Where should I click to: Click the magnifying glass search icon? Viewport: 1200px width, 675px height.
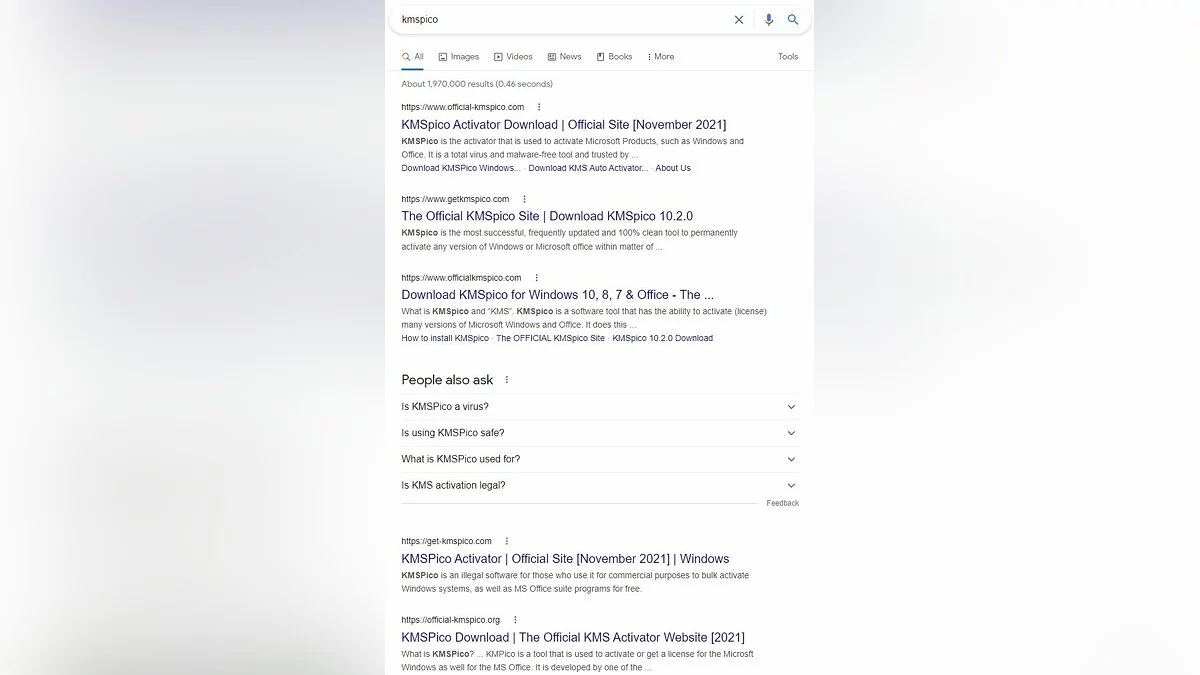(793, 20)
